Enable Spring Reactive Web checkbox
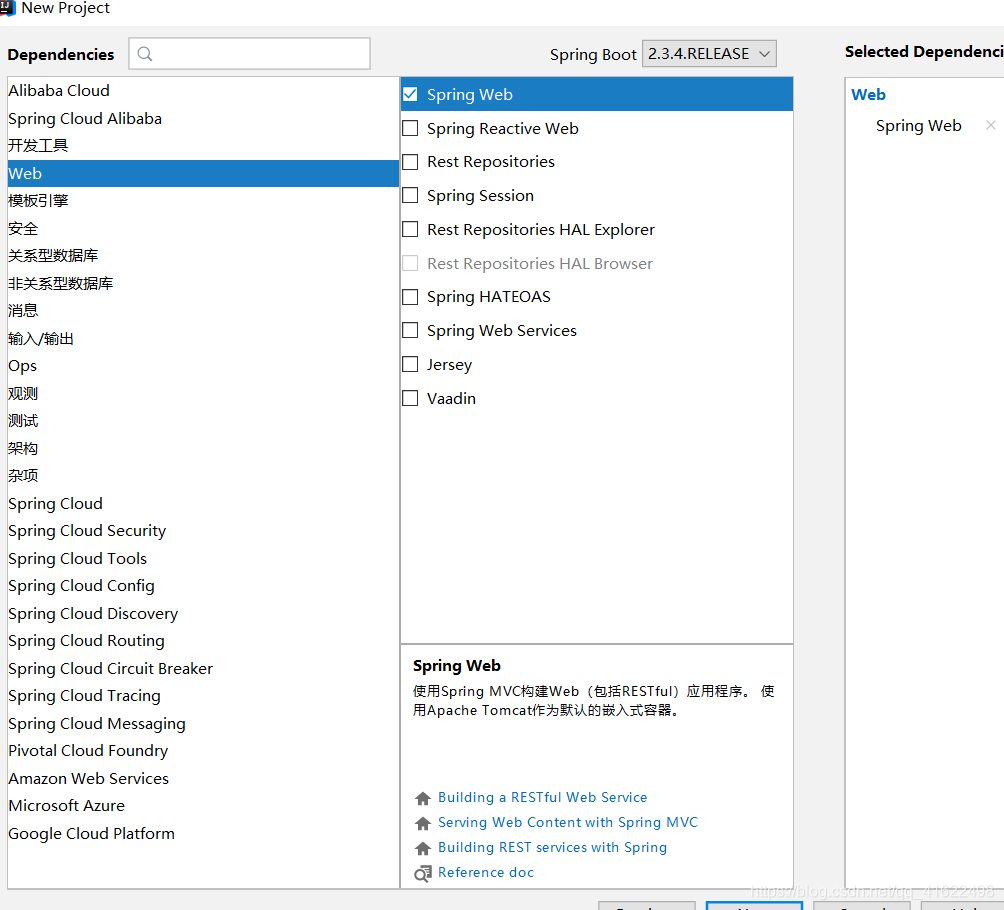 point(410,128)
